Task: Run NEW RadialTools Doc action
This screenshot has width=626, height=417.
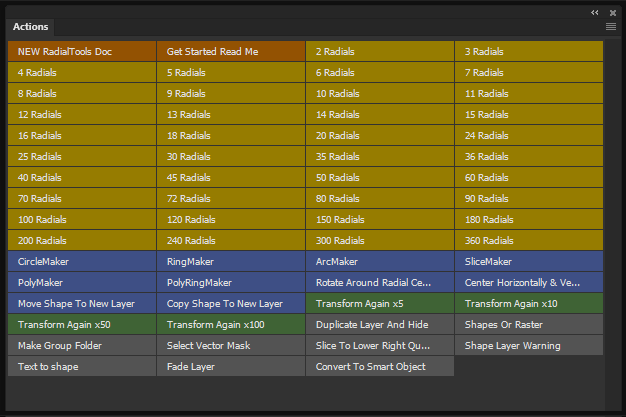Action: 82,51
